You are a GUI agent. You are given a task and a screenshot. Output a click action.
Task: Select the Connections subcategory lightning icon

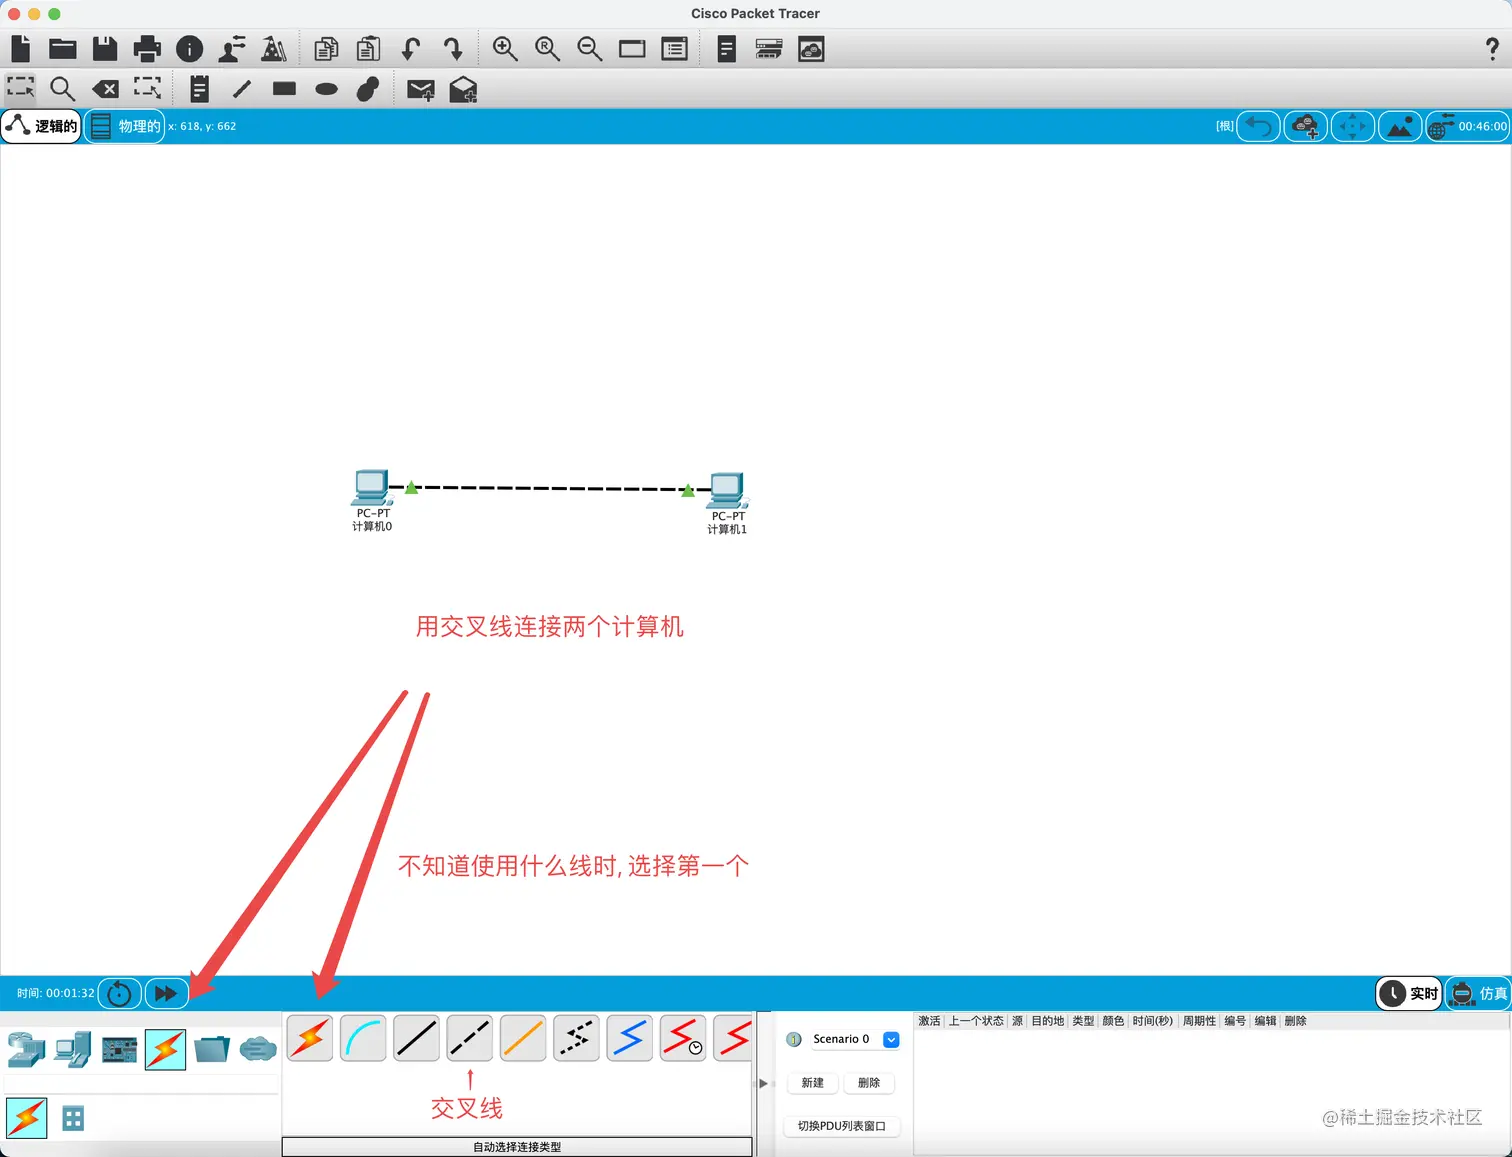[27, 1118]
